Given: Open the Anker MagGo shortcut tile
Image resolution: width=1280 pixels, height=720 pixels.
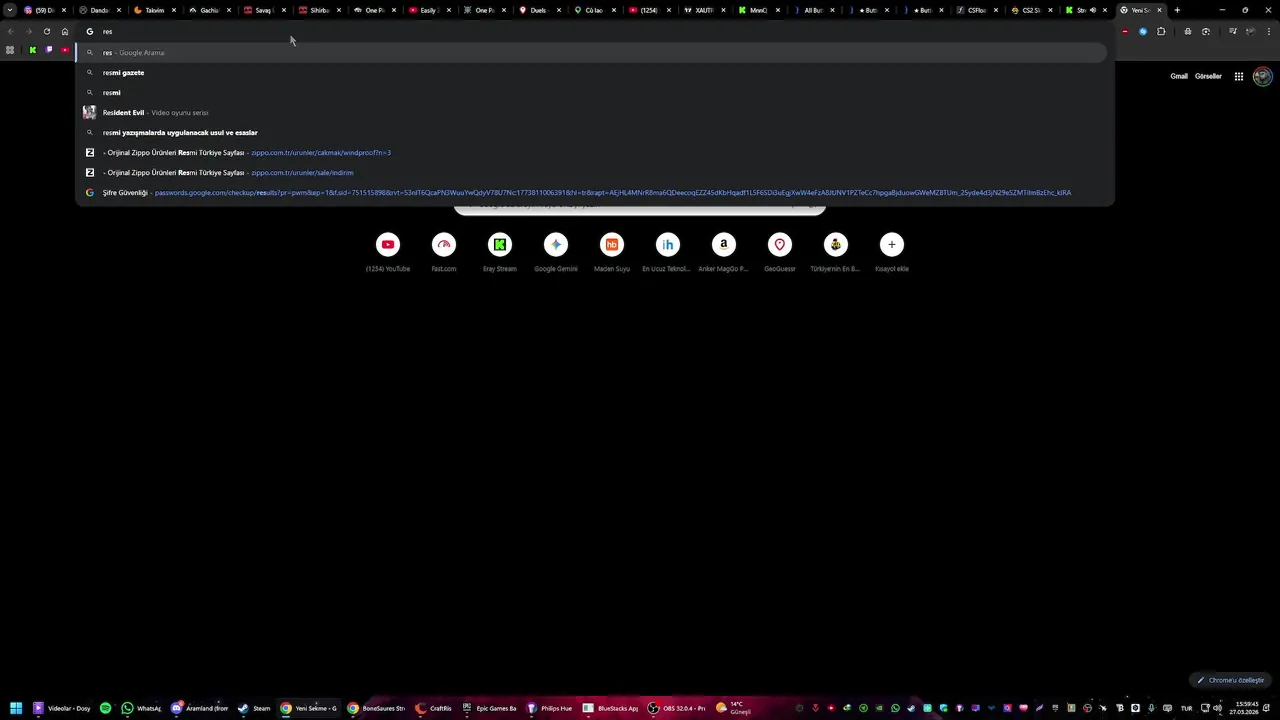Looking at the screenshot, I should 724,252.
